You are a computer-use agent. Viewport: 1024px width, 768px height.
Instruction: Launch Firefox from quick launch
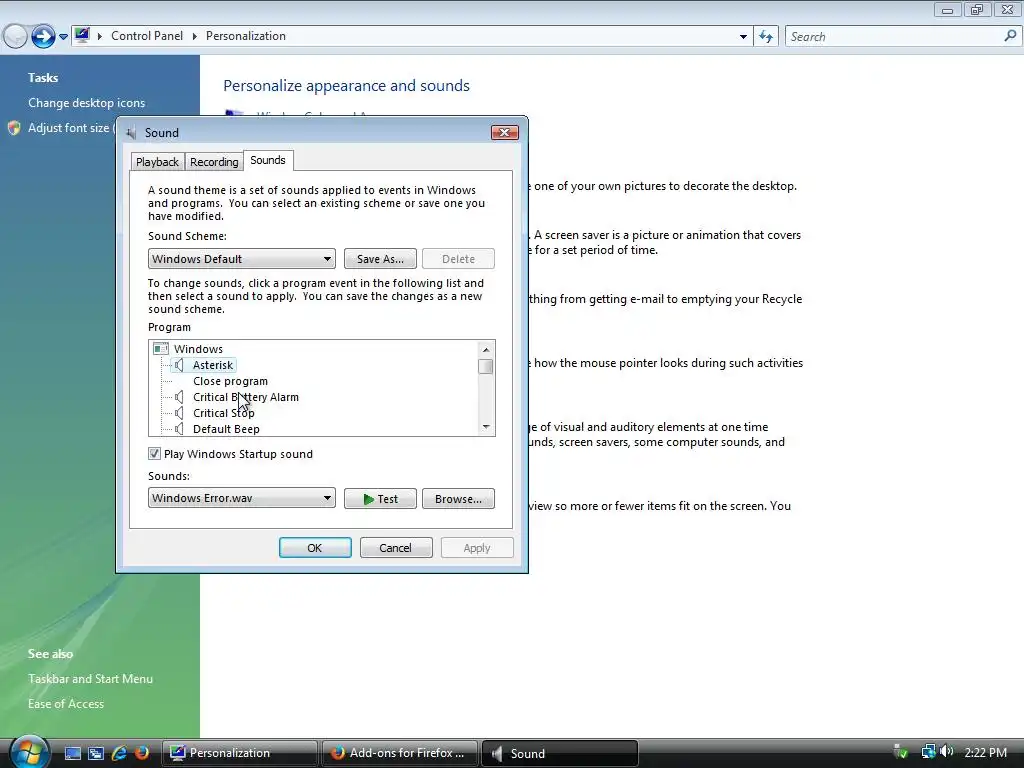click(x=142, y=753)
